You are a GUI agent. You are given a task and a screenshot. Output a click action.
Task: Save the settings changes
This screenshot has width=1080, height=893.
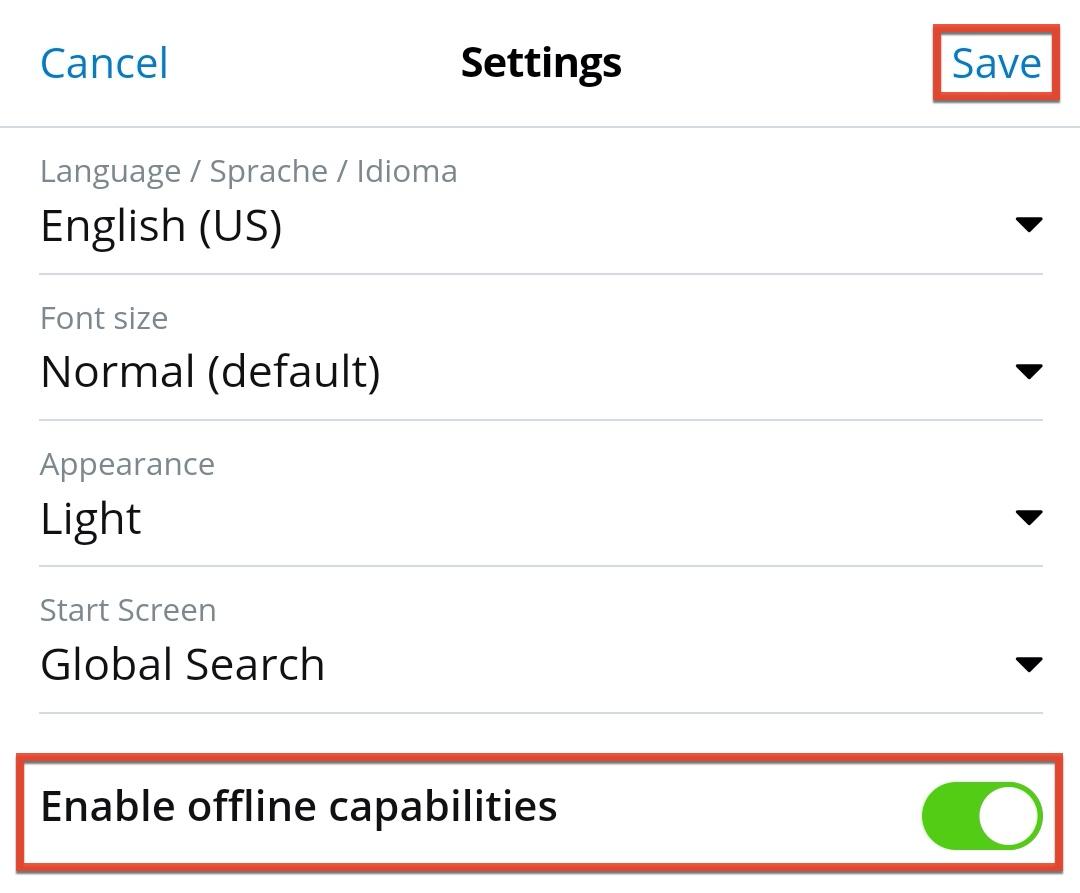[995, 63]
